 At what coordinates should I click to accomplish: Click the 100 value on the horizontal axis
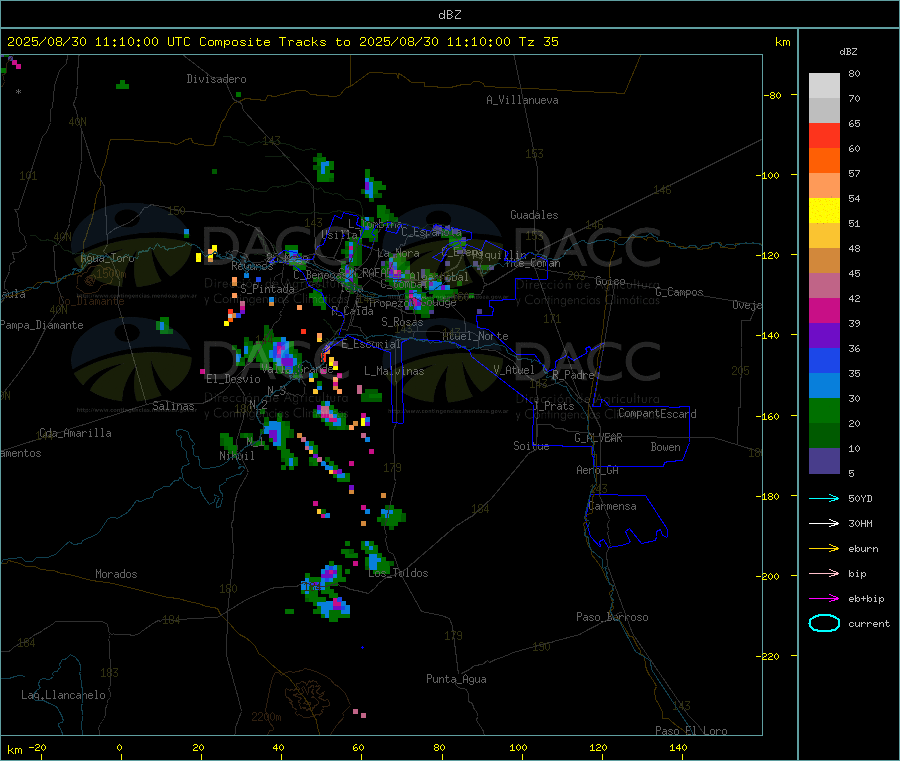point(518,747)
